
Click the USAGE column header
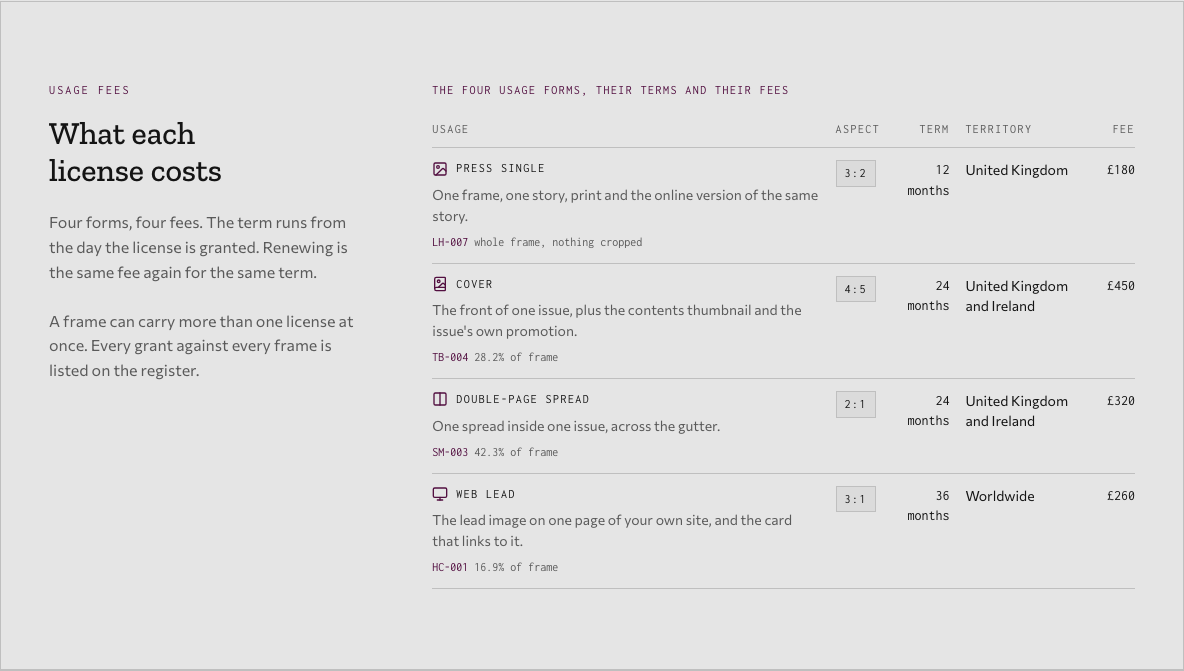tap(450, 129)
